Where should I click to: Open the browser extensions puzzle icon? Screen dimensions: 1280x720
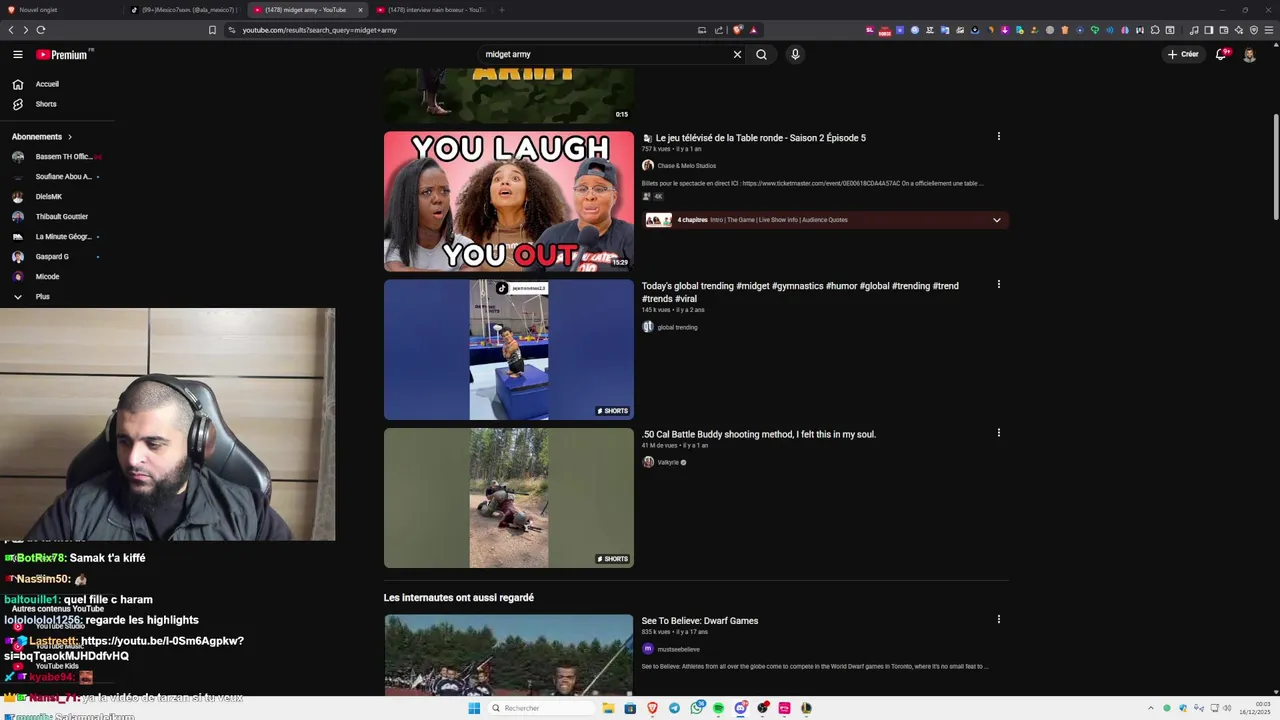coord(1154,30)
